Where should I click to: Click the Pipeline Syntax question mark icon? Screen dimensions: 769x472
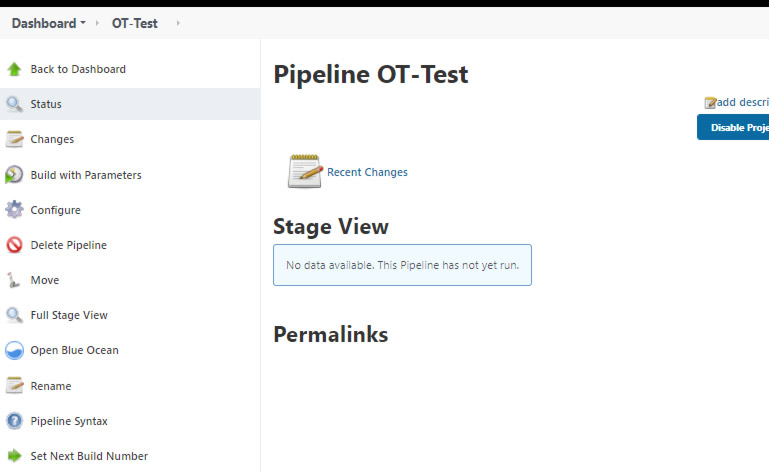coord(14,421)
